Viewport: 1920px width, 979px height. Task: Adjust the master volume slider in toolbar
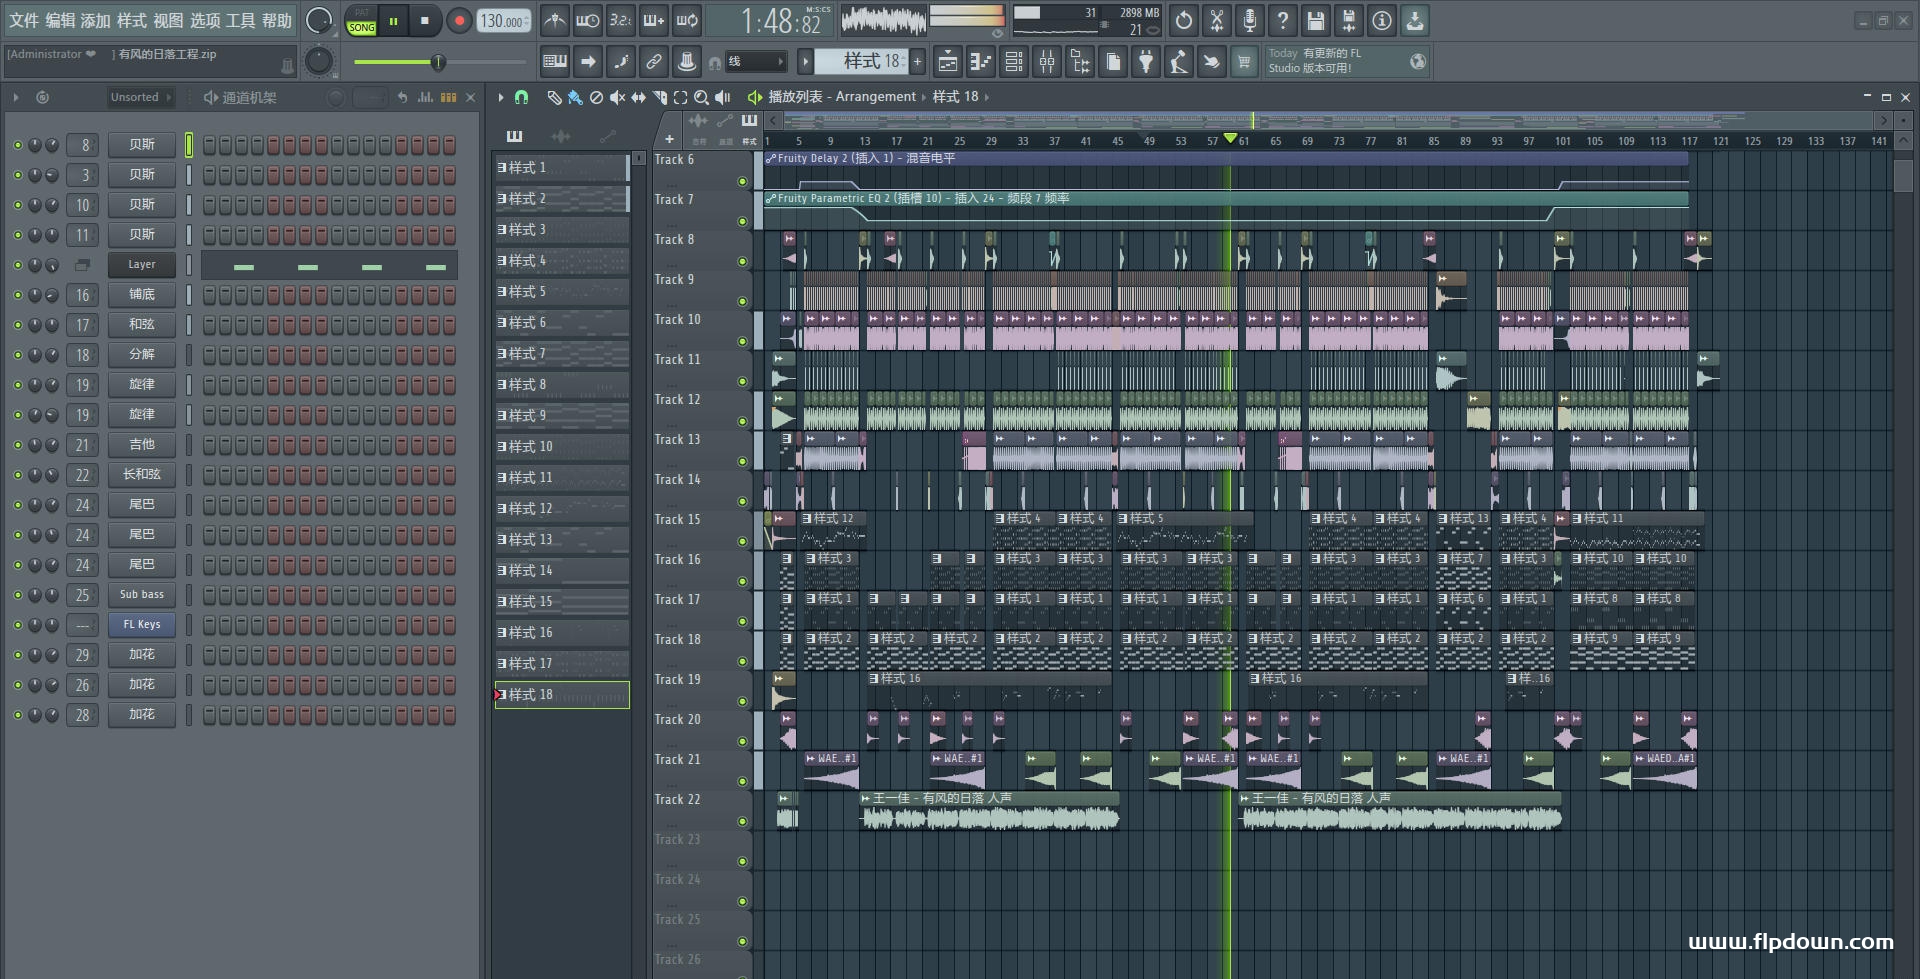pos(438,62)
